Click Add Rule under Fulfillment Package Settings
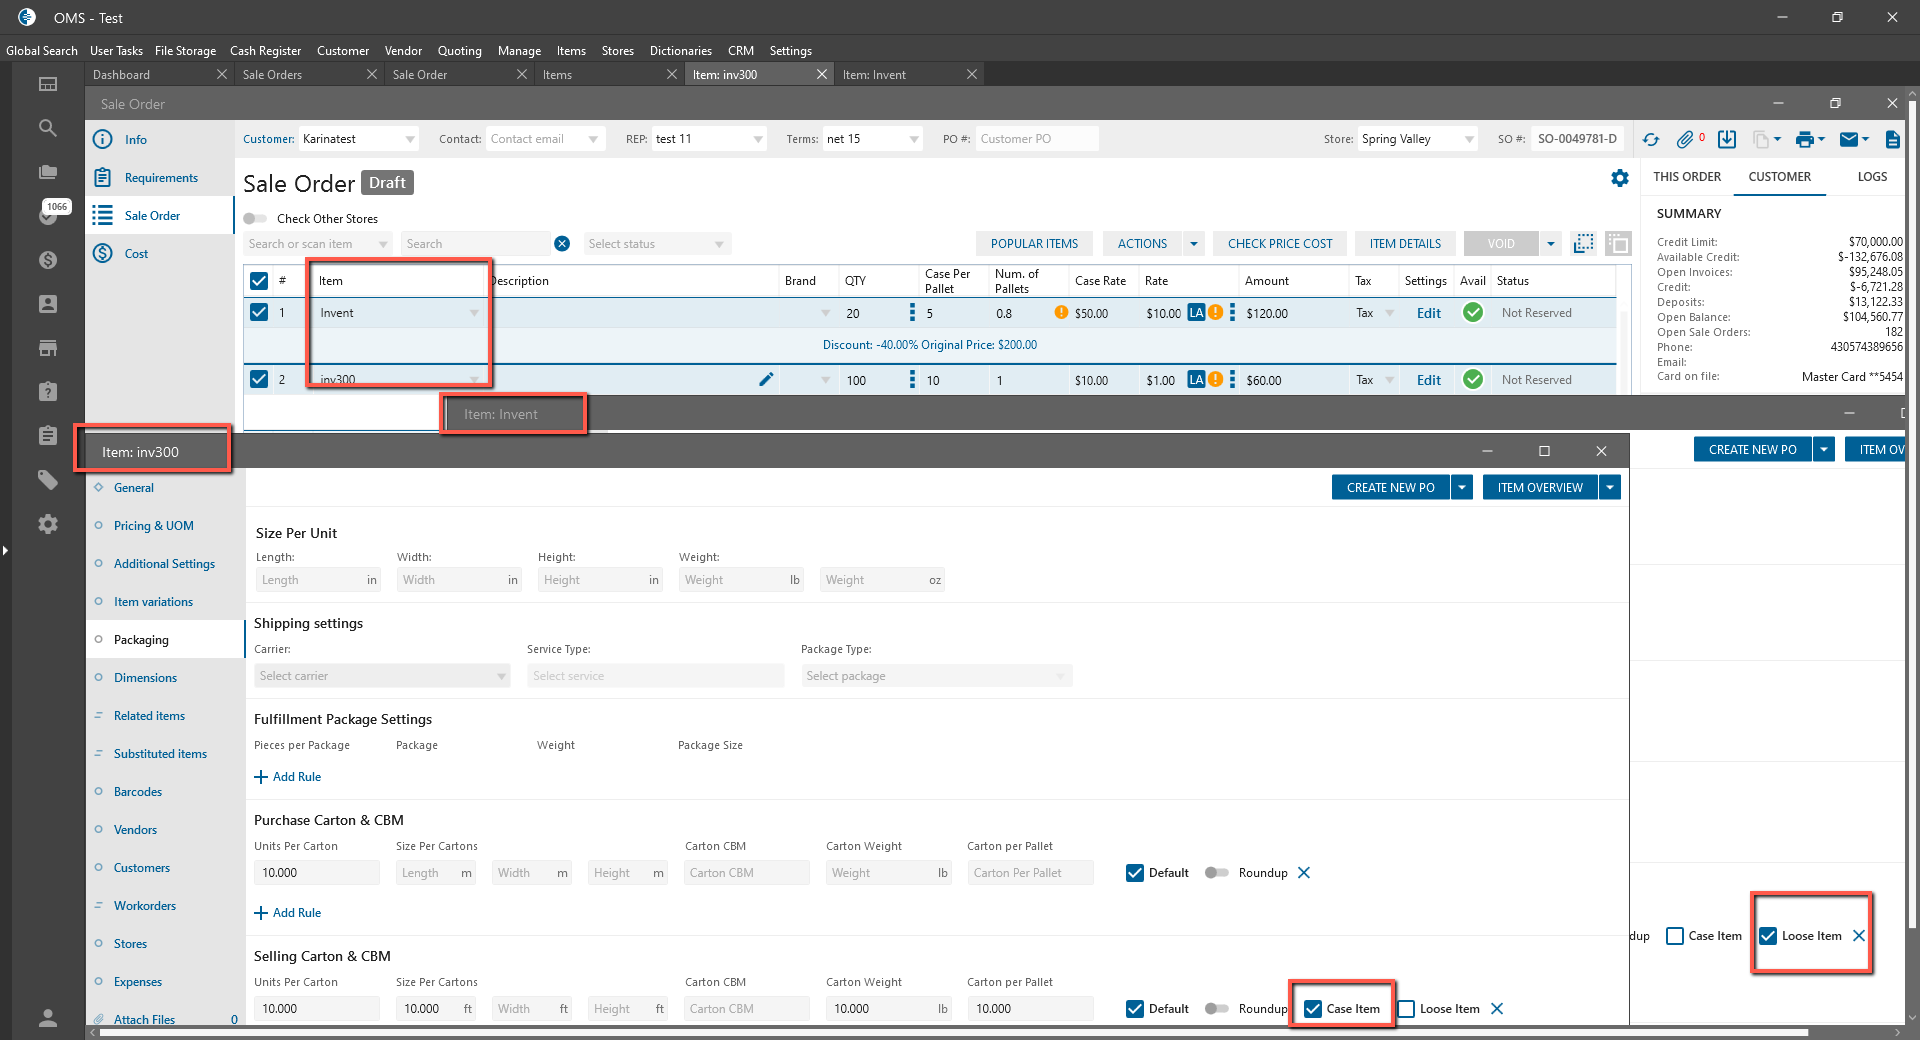The height and width of the screenshot is (1040, 1920). 288,777
